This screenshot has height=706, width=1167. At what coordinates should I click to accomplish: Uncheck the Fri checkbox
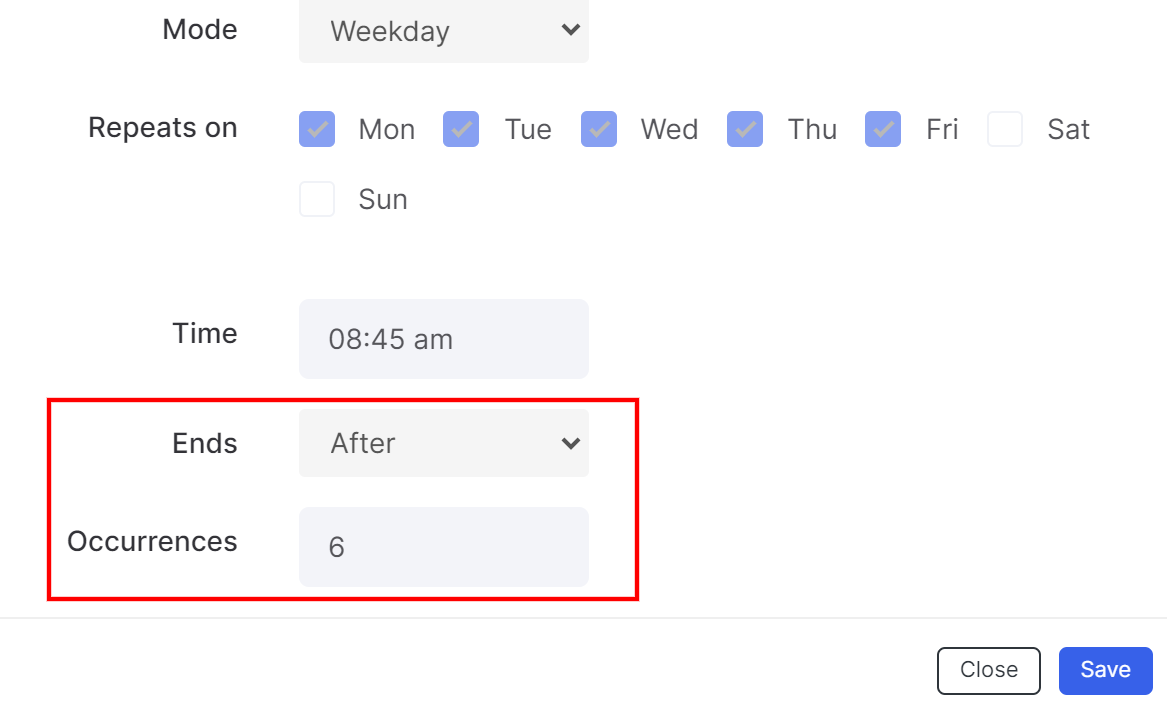tap(883, 129)
